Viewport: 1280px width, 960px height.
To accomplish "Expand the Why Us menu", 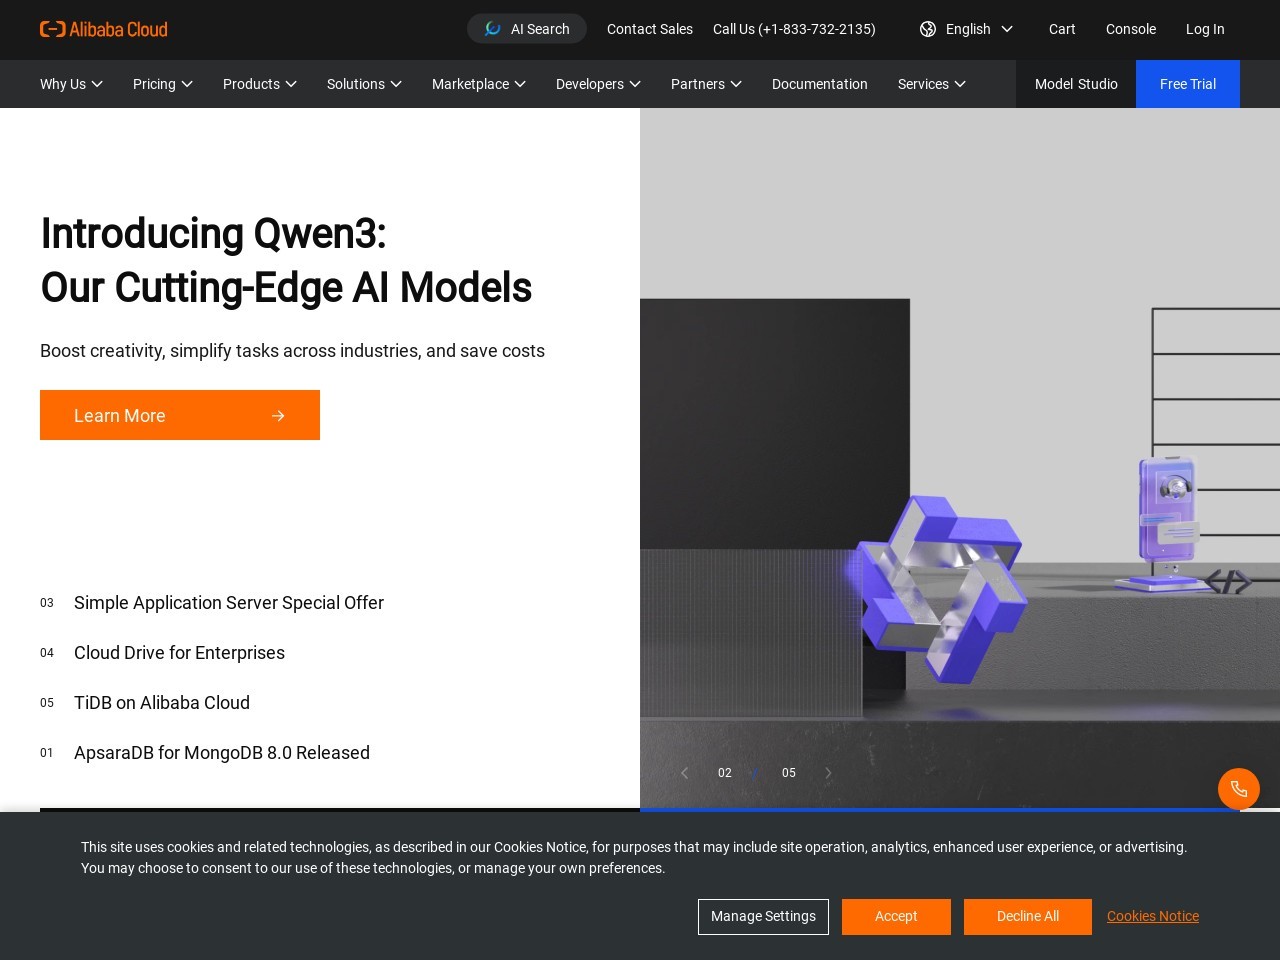I will (x=71, y=84).
